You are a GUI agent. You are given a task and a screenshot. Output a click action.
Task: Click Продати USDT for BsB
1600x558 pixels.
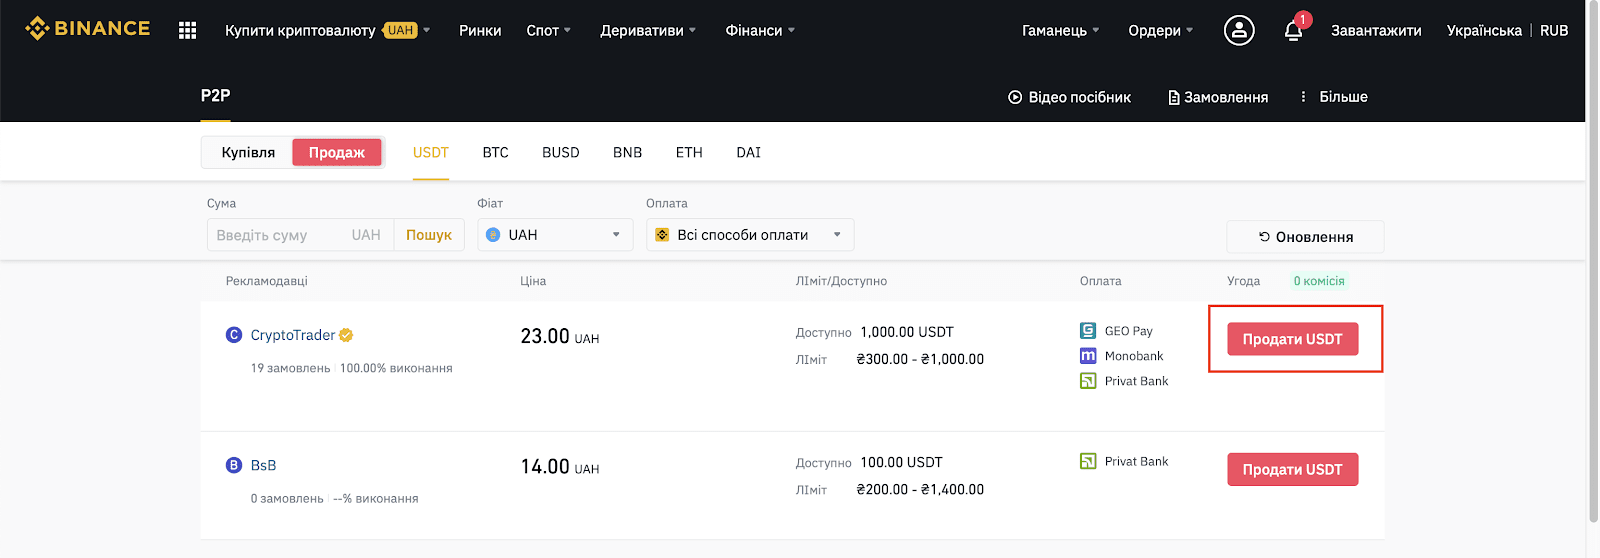coord(1292,469)
